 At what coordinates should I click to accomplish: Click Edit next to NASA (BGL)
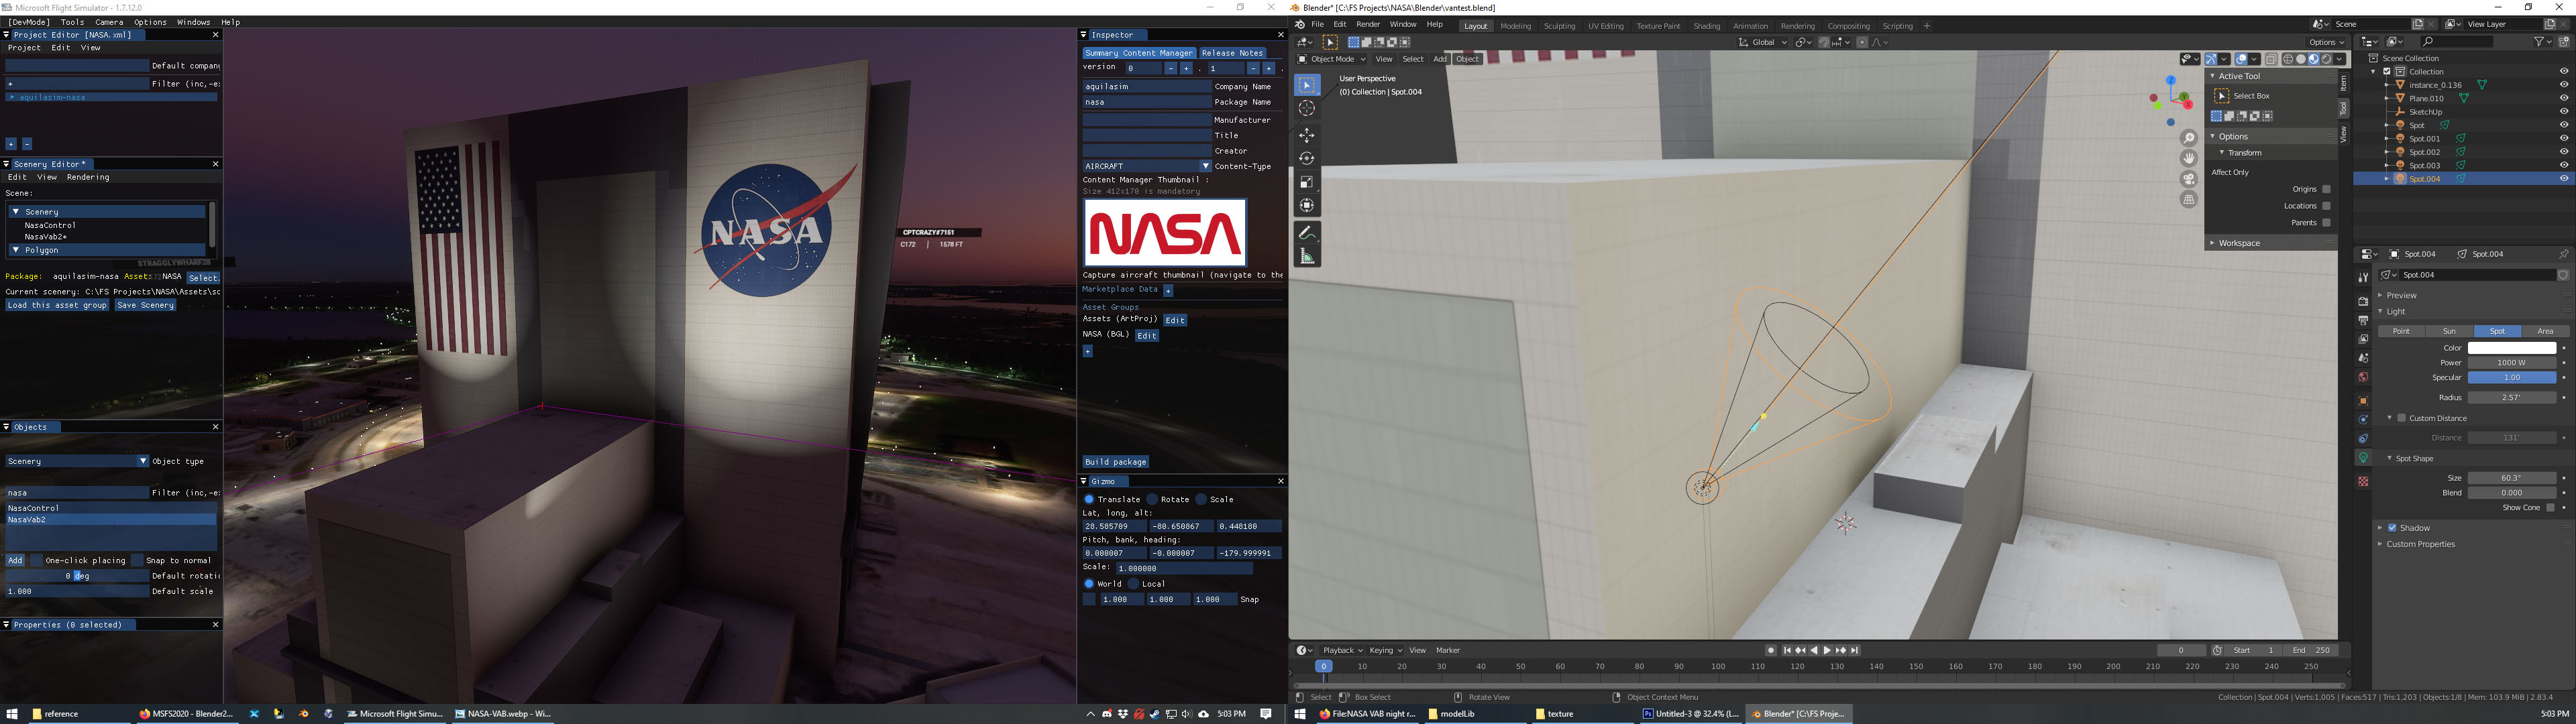pyautogui.click(x=1147, y=336)
